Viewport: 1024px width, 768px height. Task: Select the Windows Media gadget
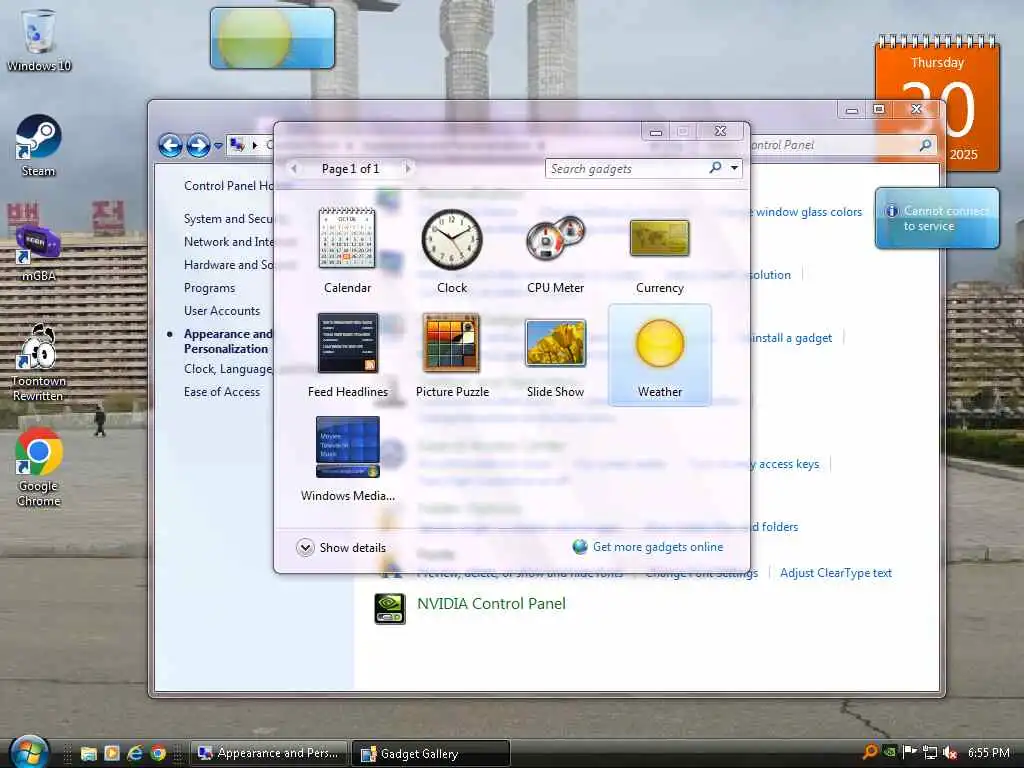[347, 458]
